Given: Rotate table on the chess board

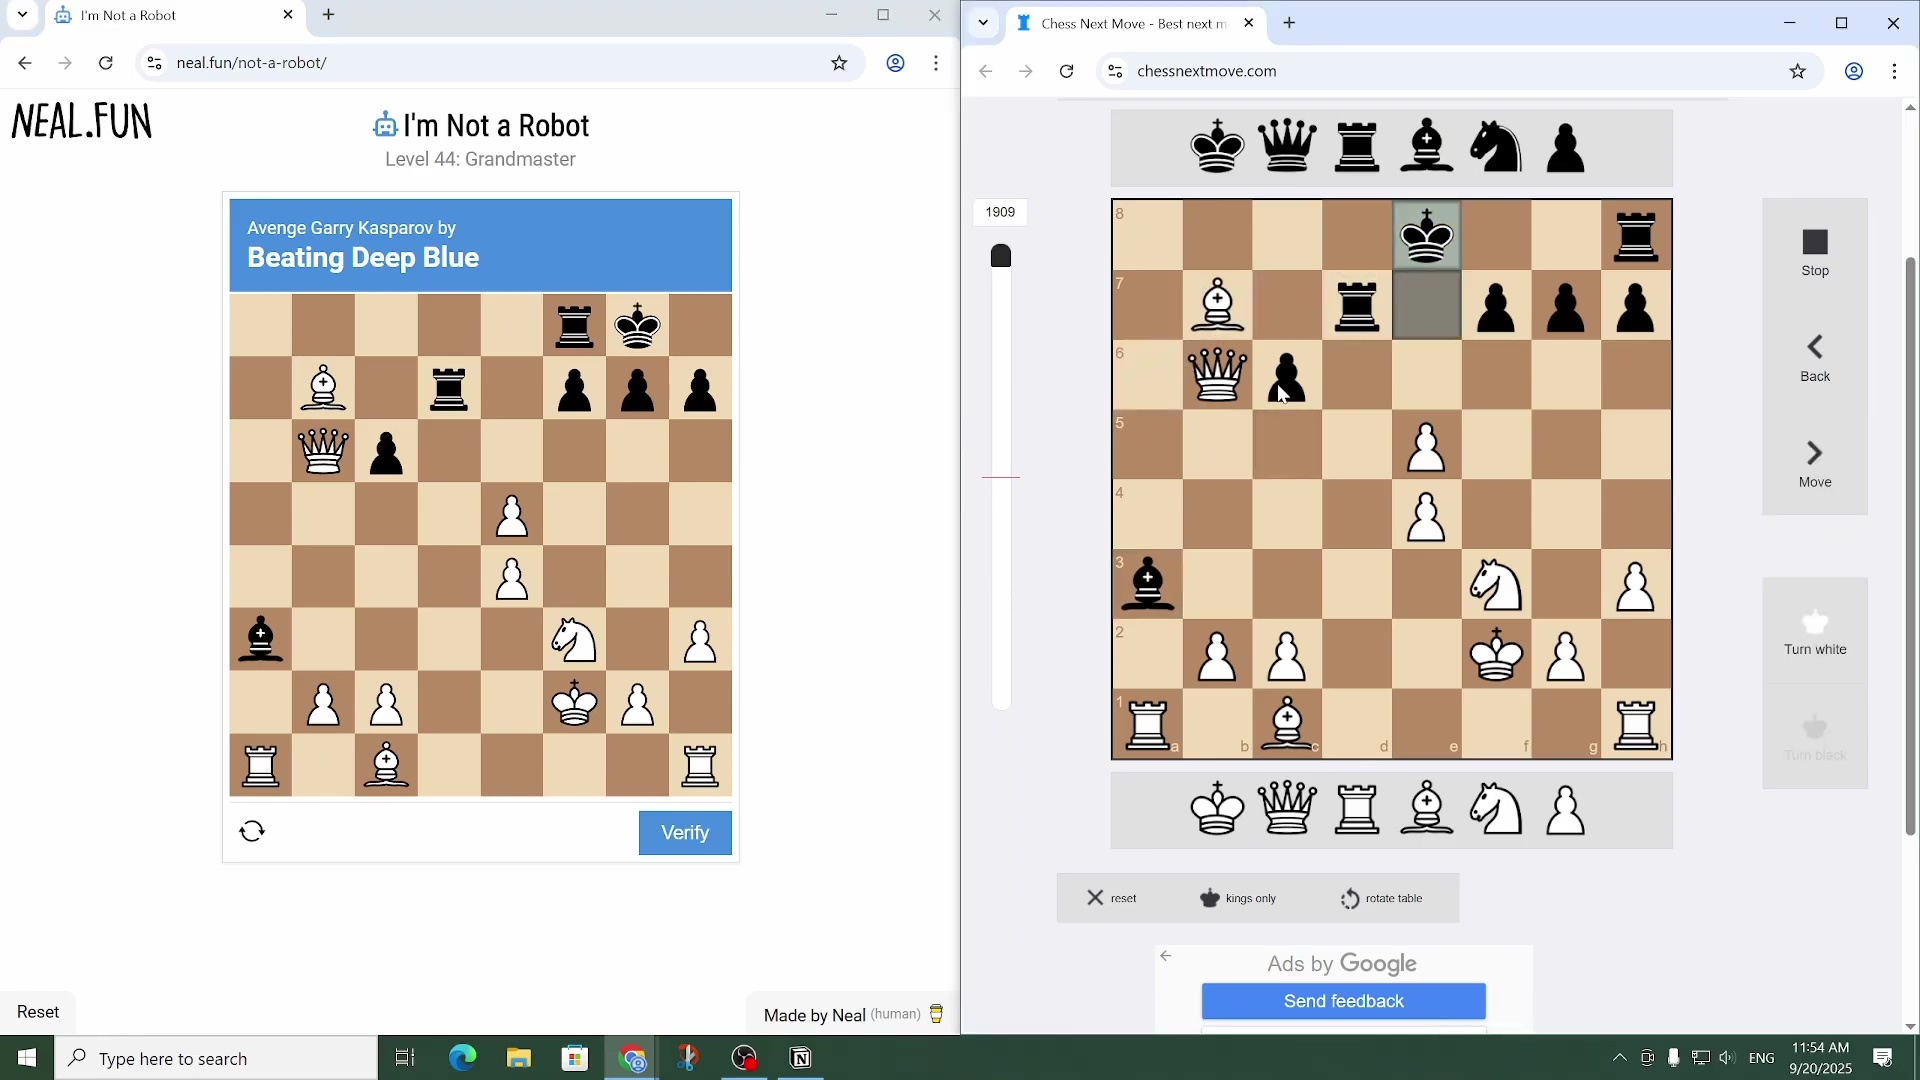Looking at the screenshot, I should tap(1381, 898).
